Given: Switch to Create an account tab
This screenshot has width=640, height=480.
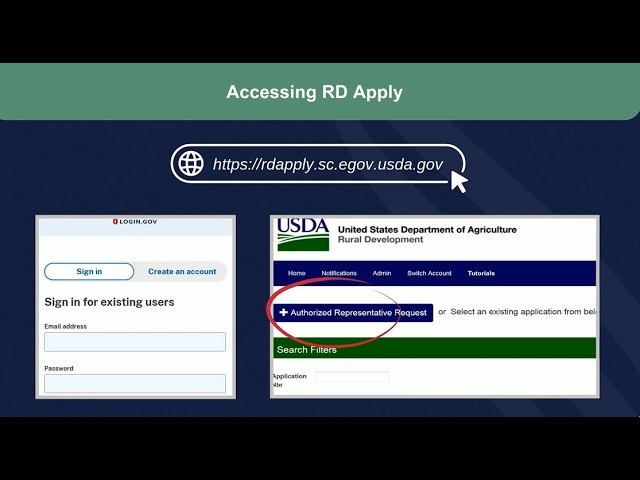Looking at the screenshot, I should coord(182,271).
